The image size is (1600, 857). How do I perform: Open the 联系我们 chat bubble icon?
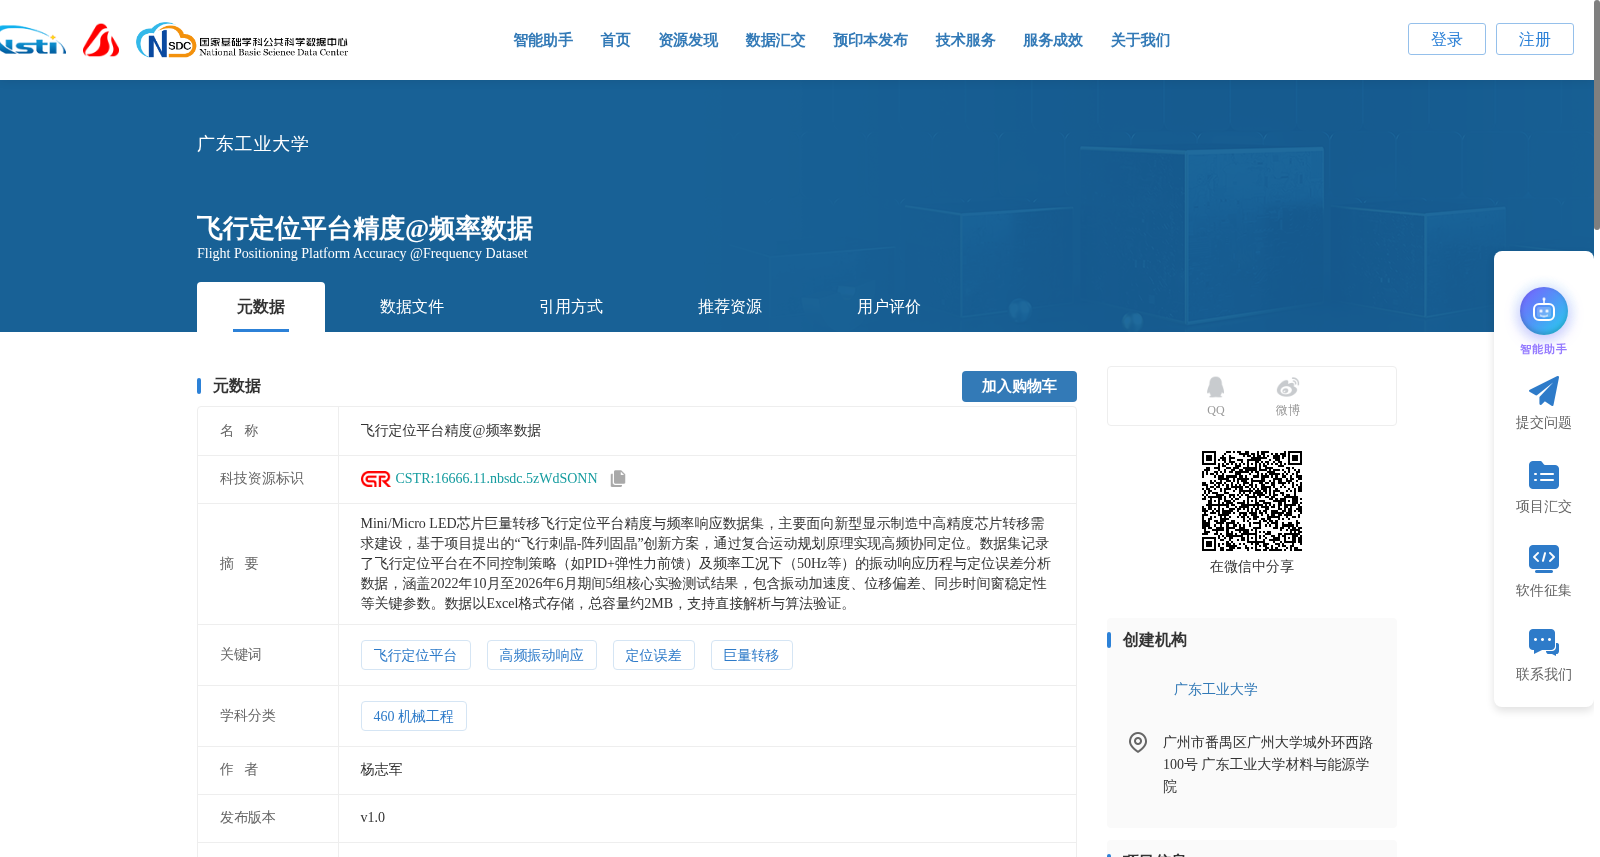[x=1543, y=643]
